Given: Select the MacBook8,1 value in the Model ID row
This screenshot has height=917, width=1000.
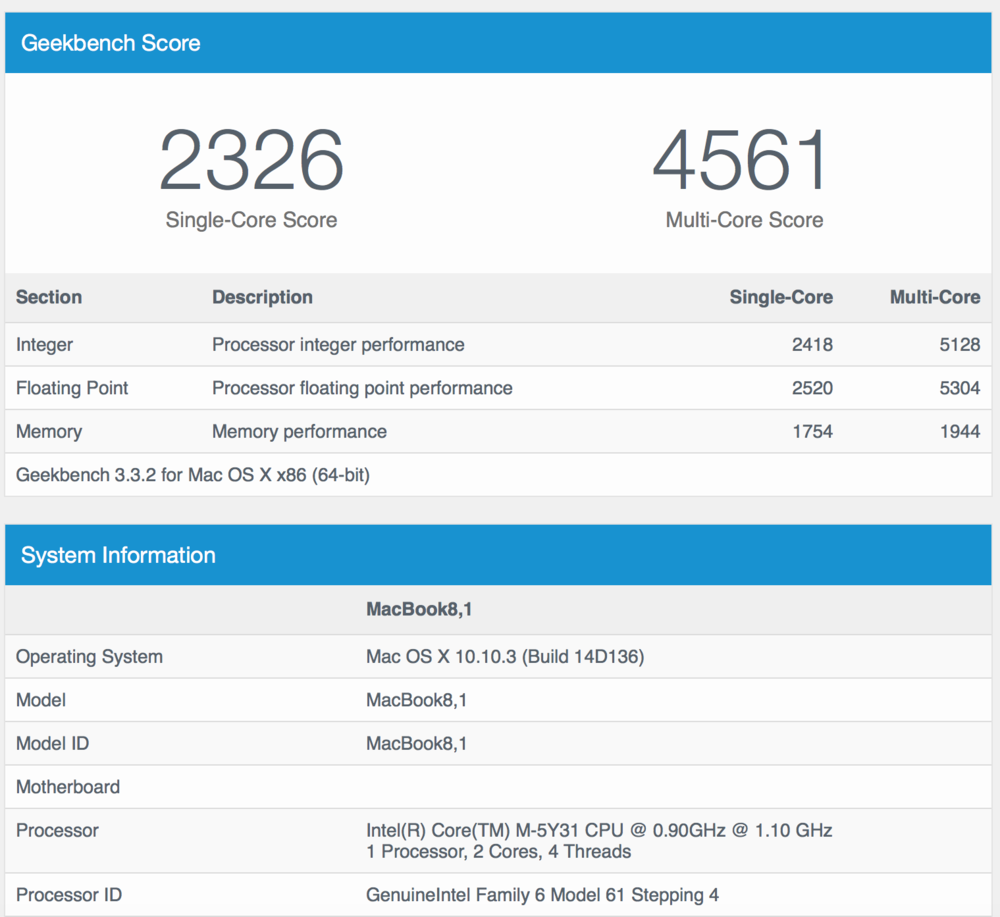Looking at the screenshot, I should click(416, 744).
